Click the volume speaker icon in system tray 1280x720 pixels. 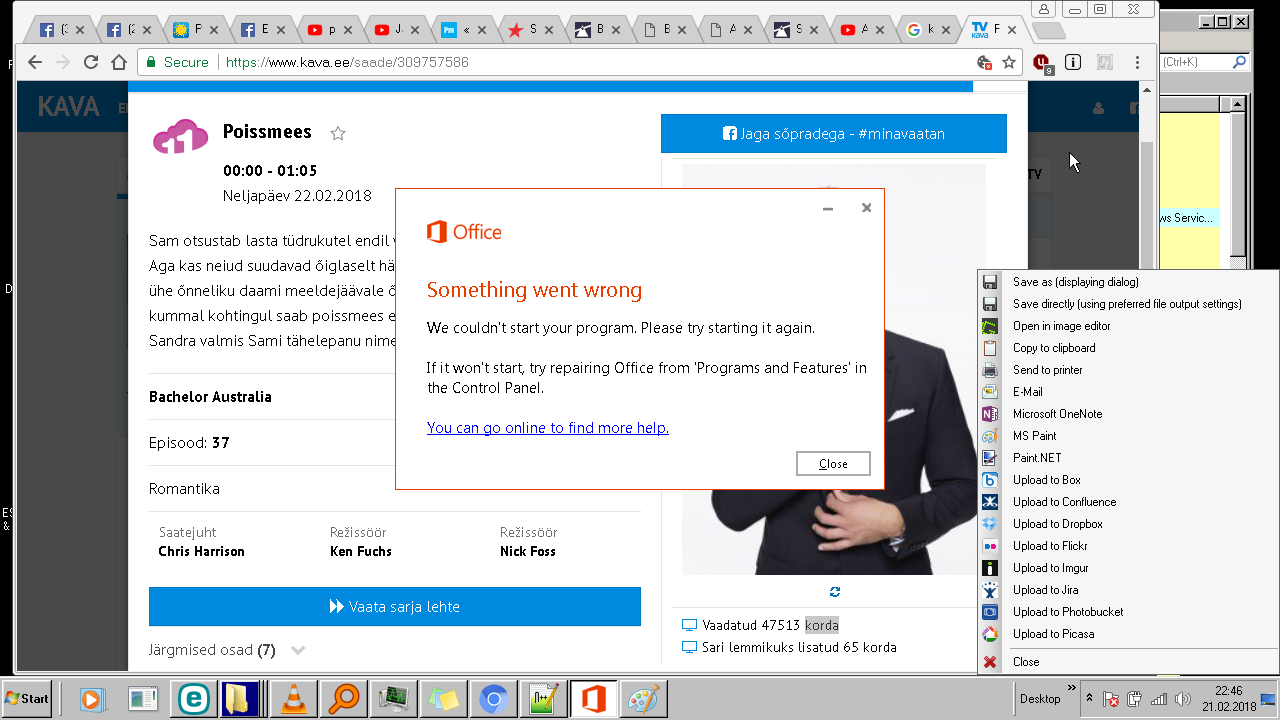[x=1183, y=699]
